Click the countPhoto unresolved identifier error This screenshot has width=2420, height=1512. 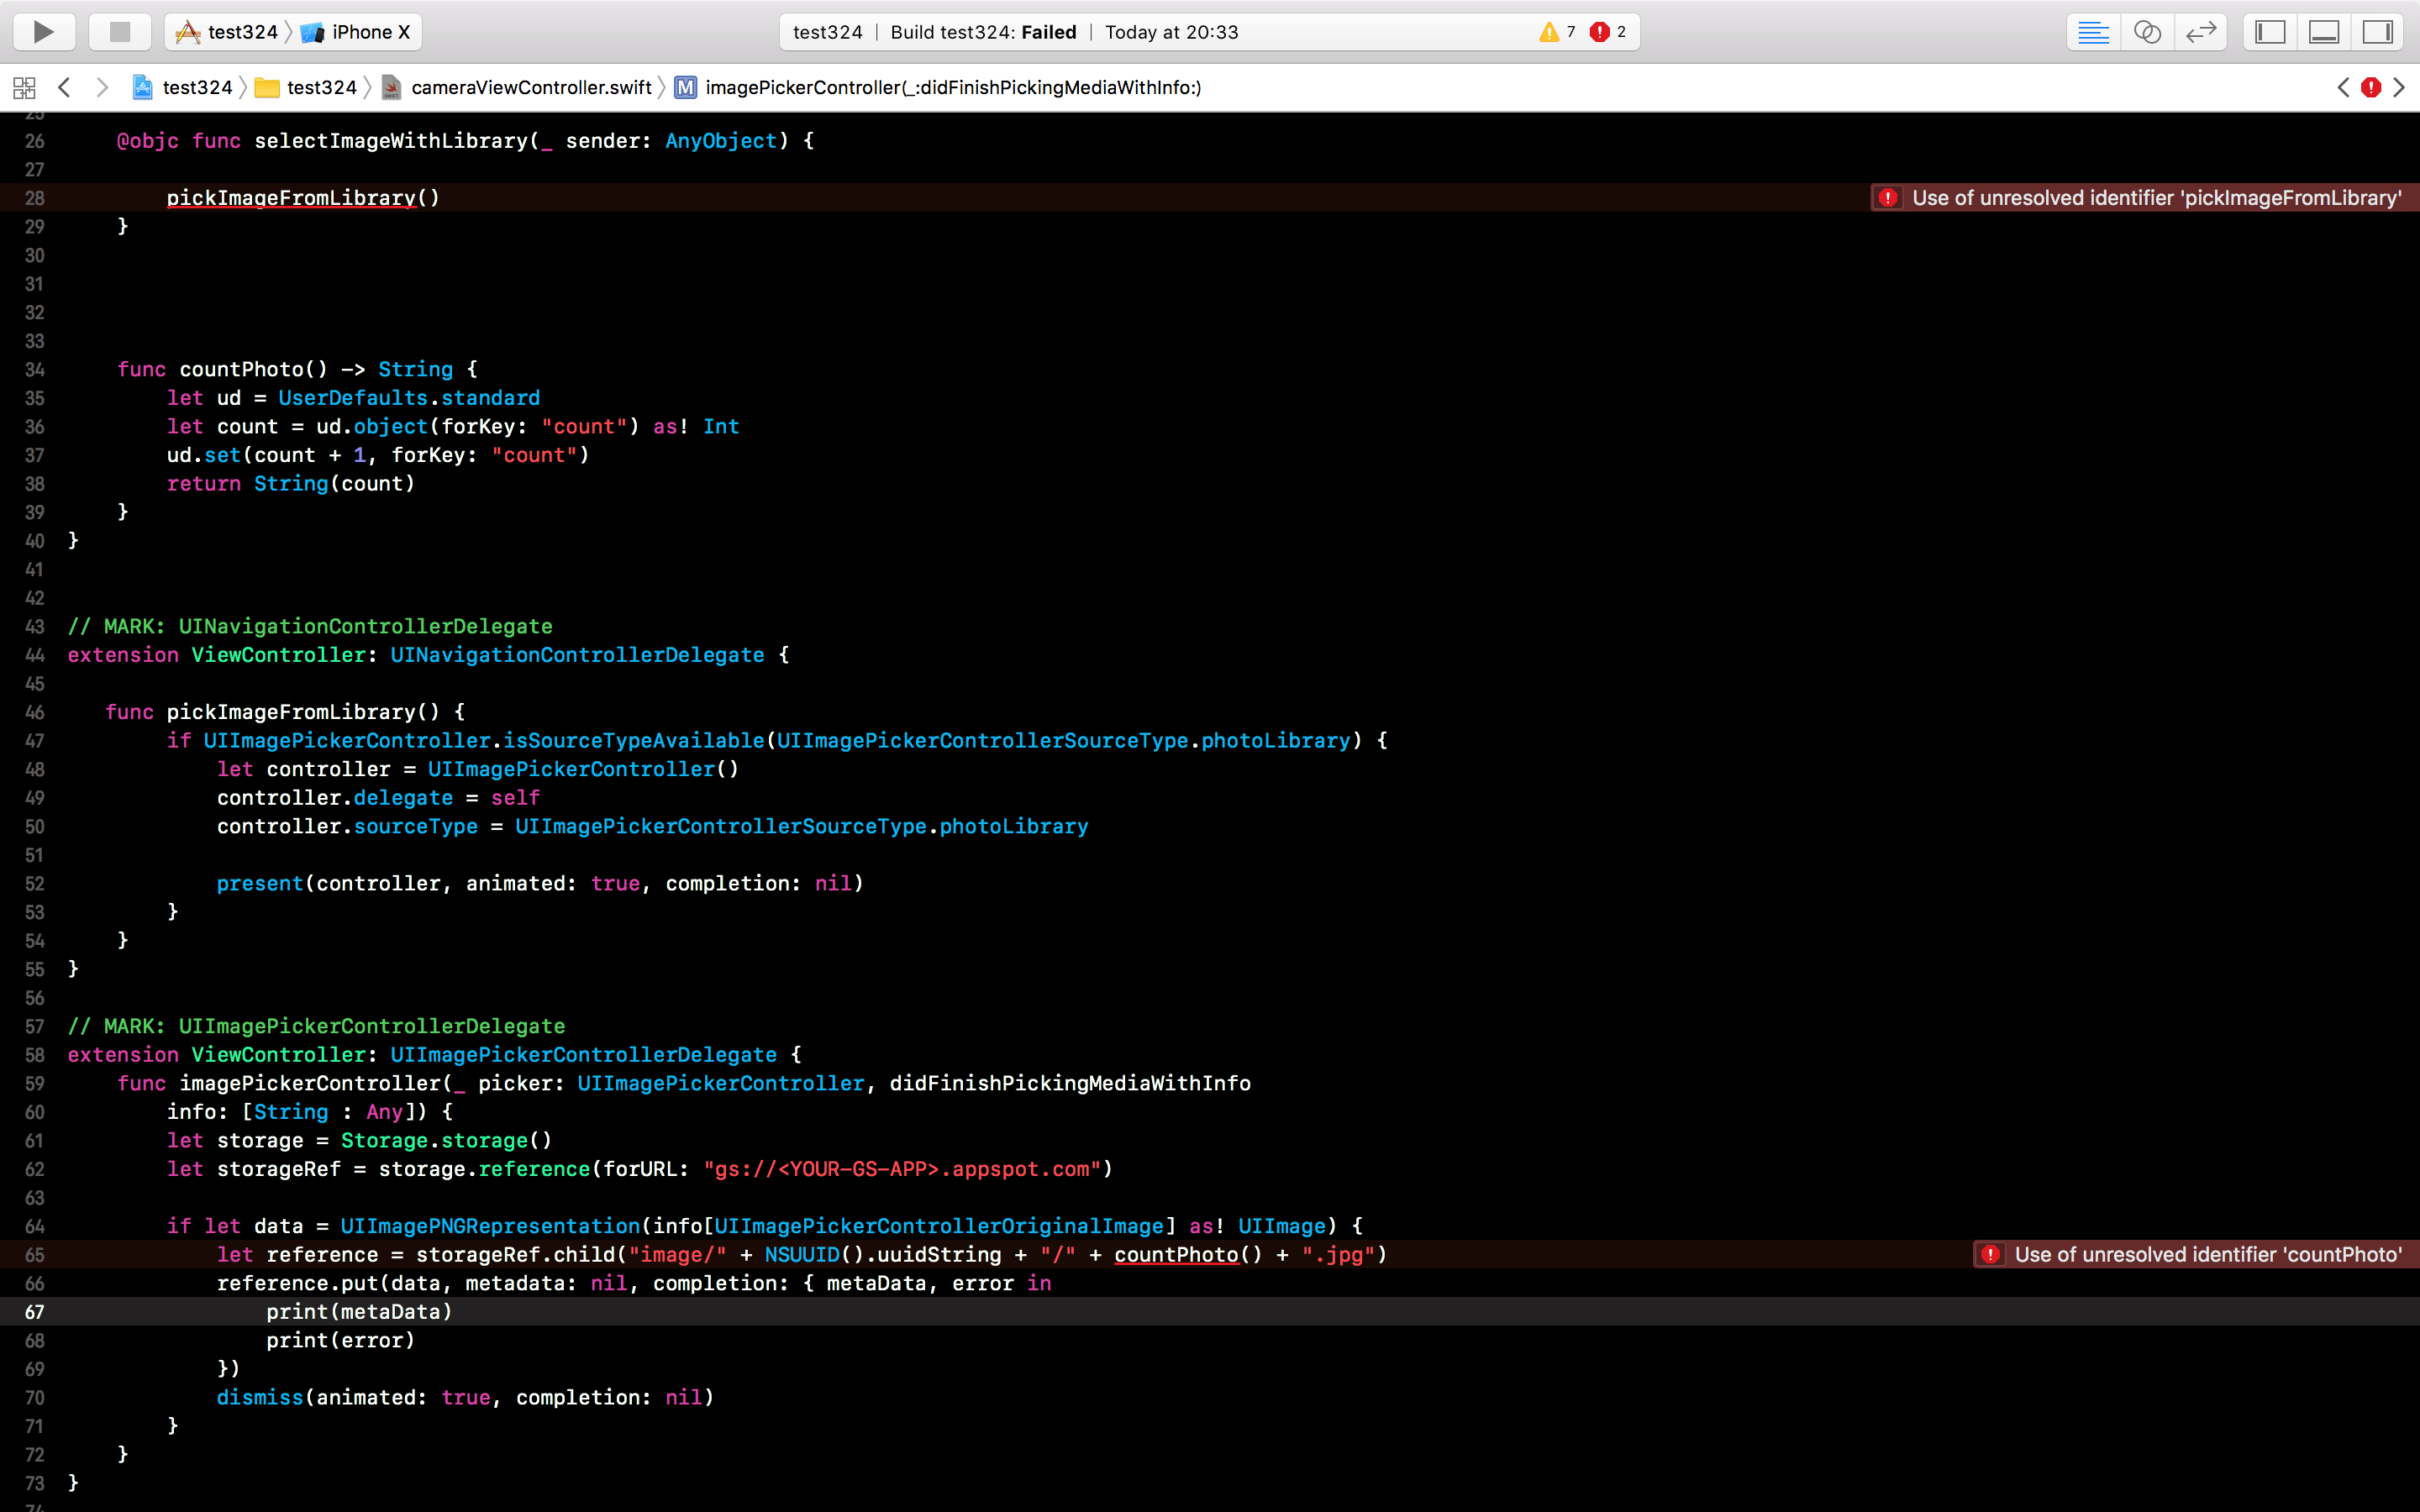click(2196, 1255)
